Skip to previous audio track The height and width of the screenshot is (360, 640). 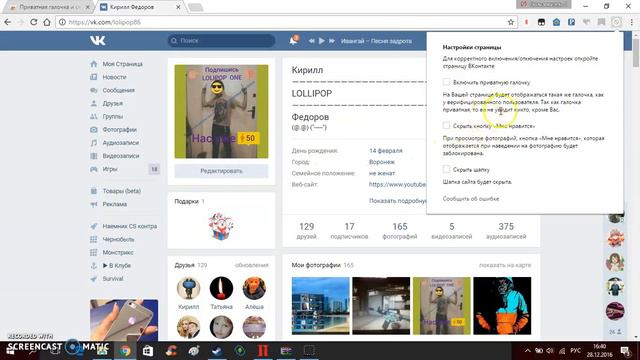pyautogui.click(x=311, y=41)
